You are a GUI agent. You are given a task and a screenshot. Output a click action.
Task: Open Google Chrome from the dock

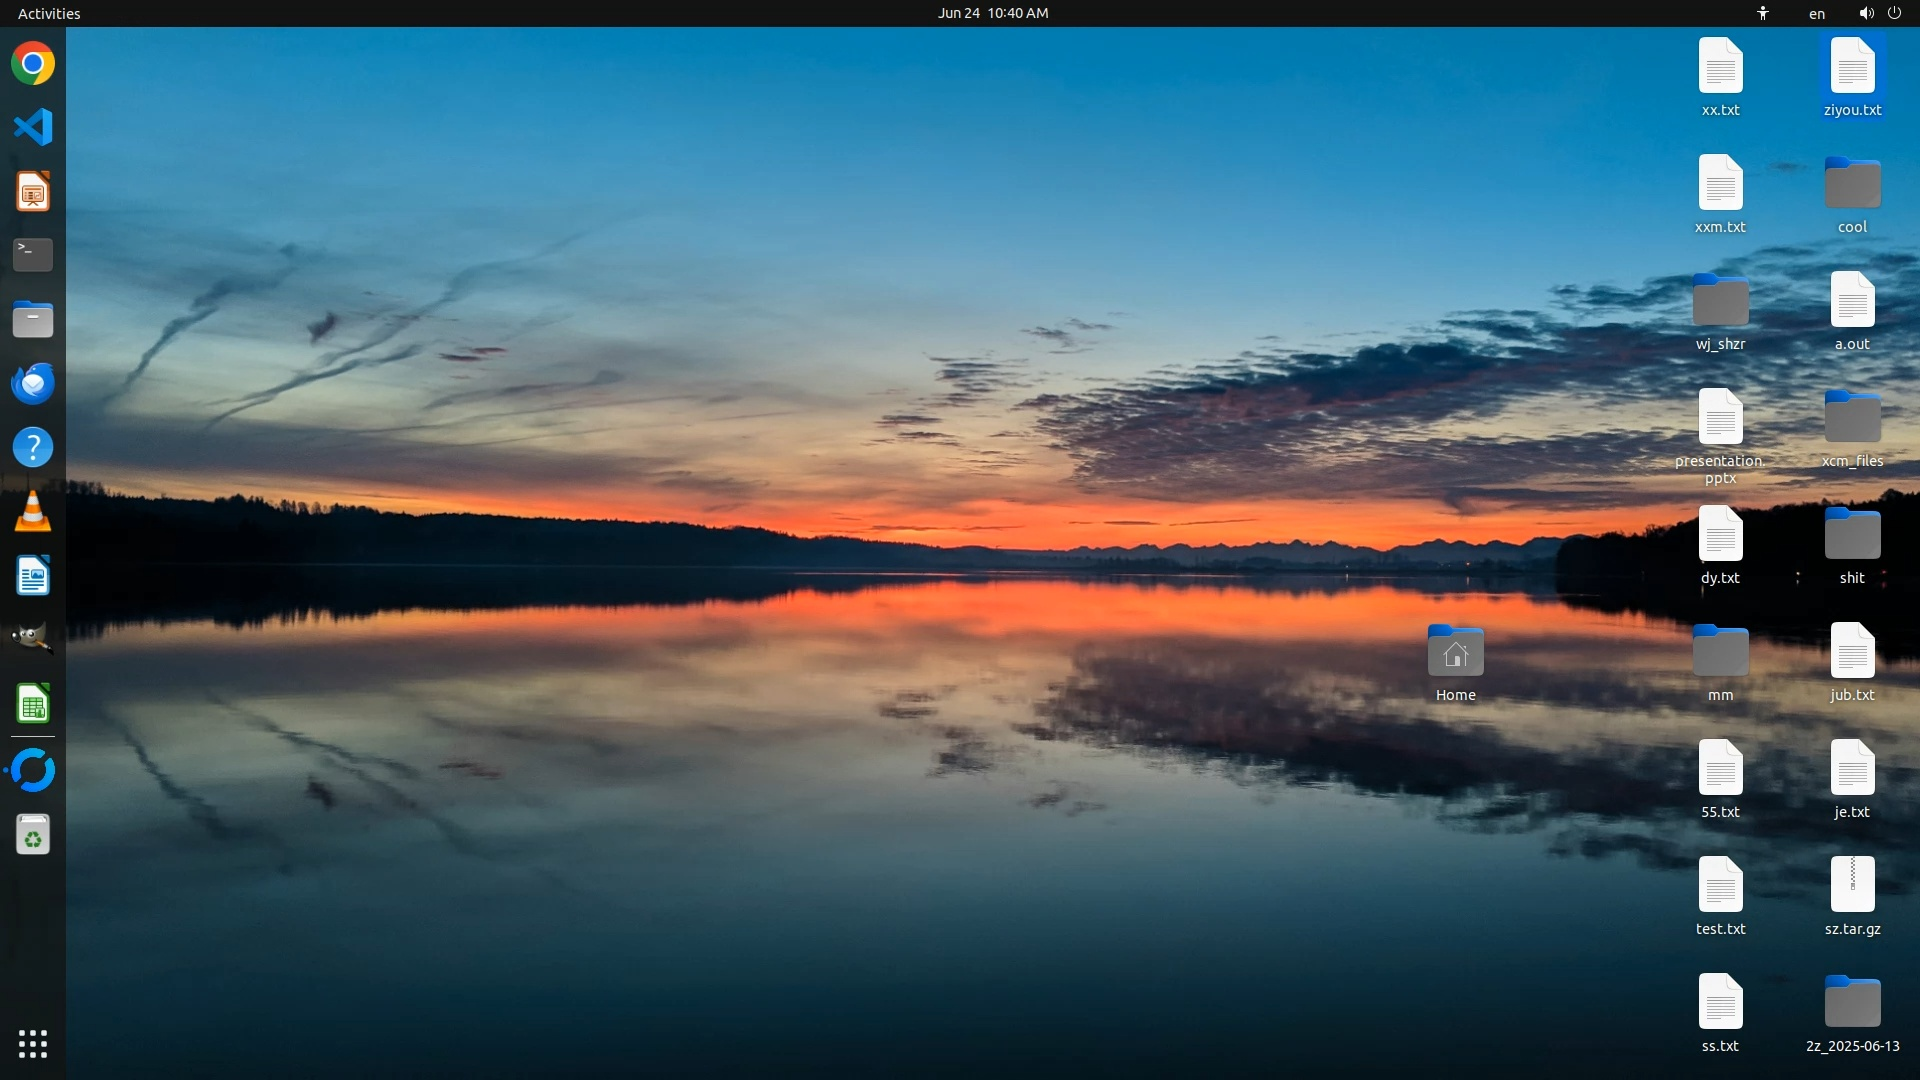point(33,64)
